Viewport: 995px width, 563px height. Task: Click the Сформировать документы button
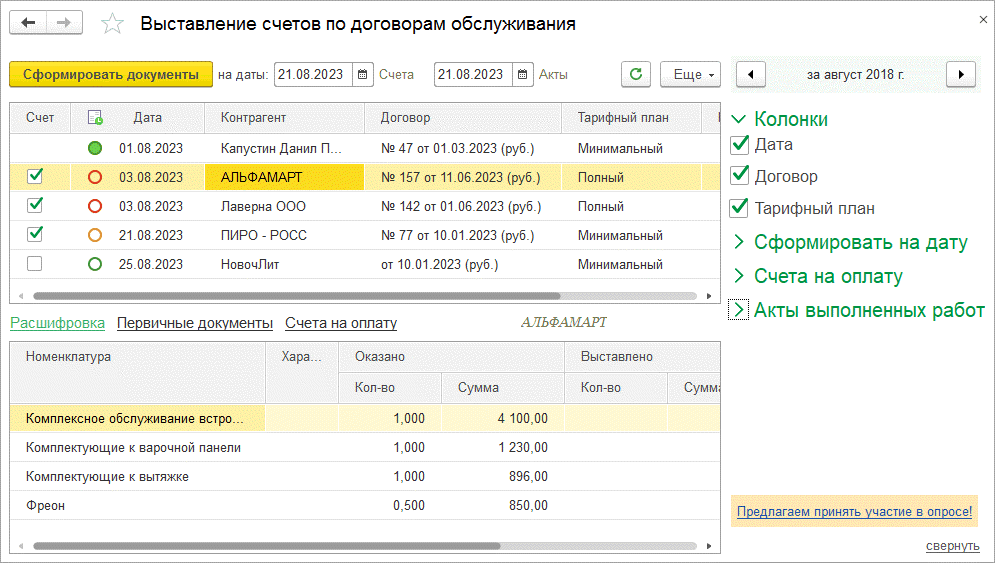coord(111,74)
